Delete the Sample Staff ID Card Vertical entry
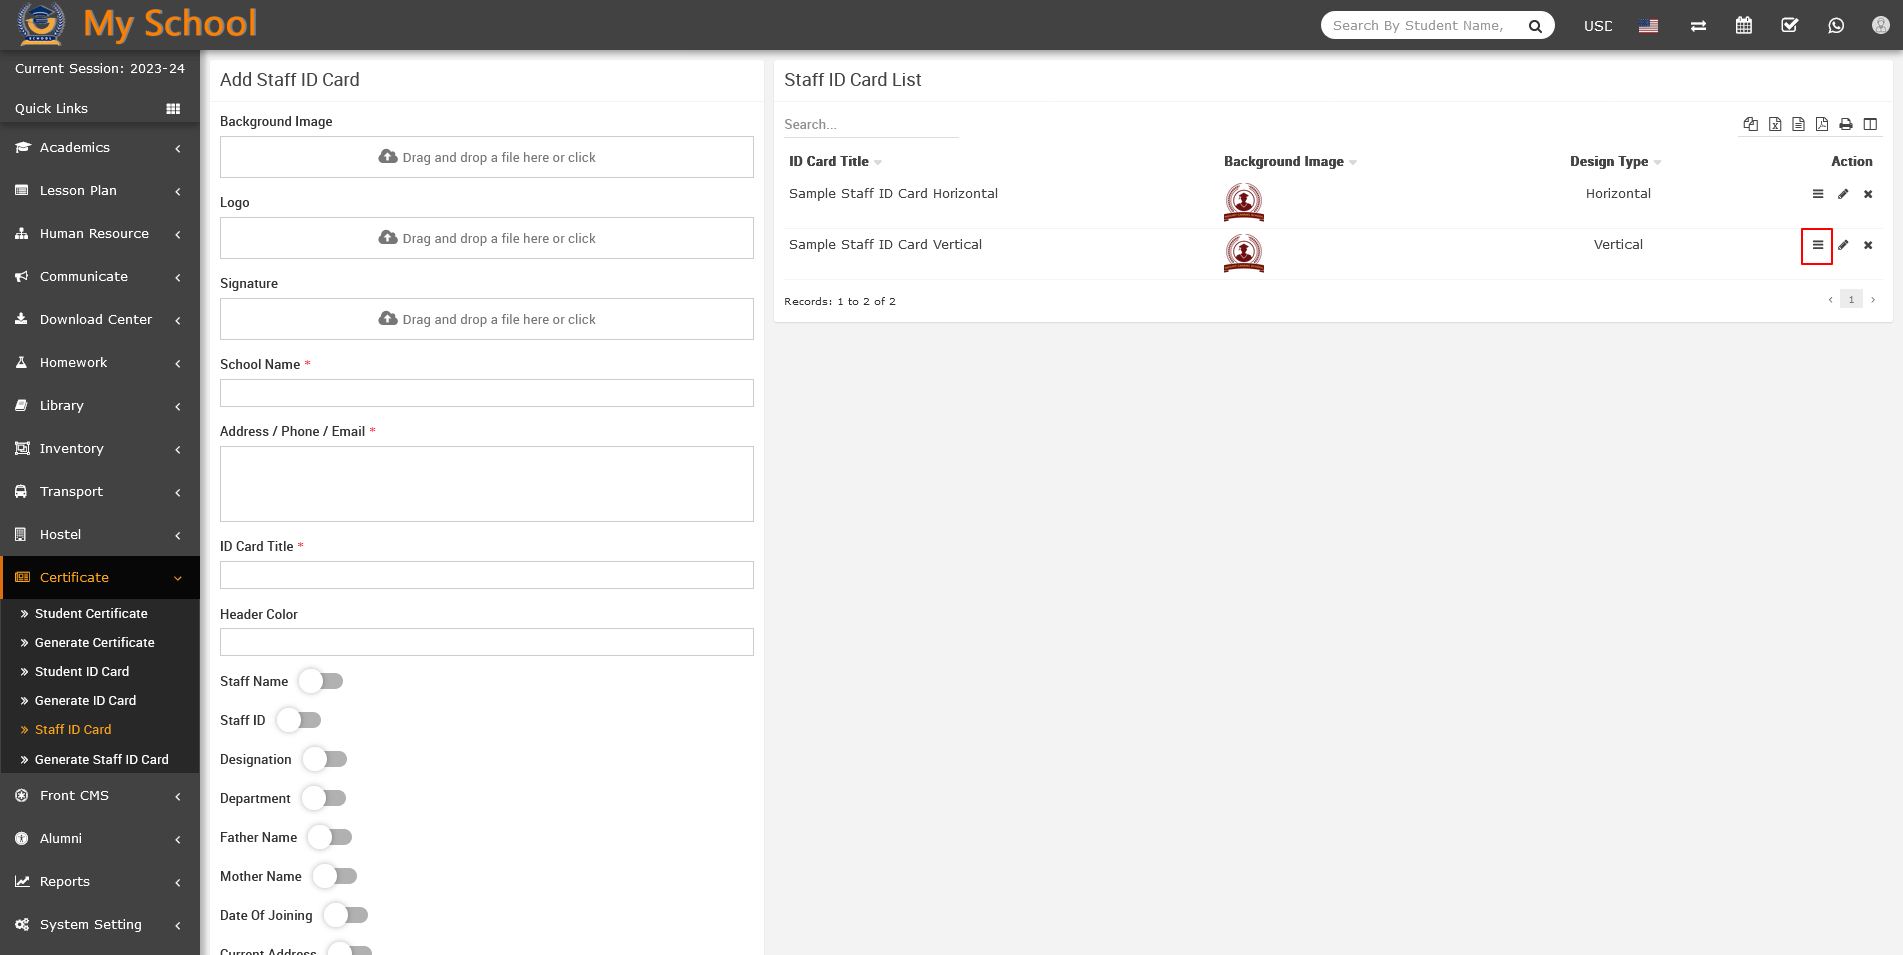 [x=1867, y=245]
